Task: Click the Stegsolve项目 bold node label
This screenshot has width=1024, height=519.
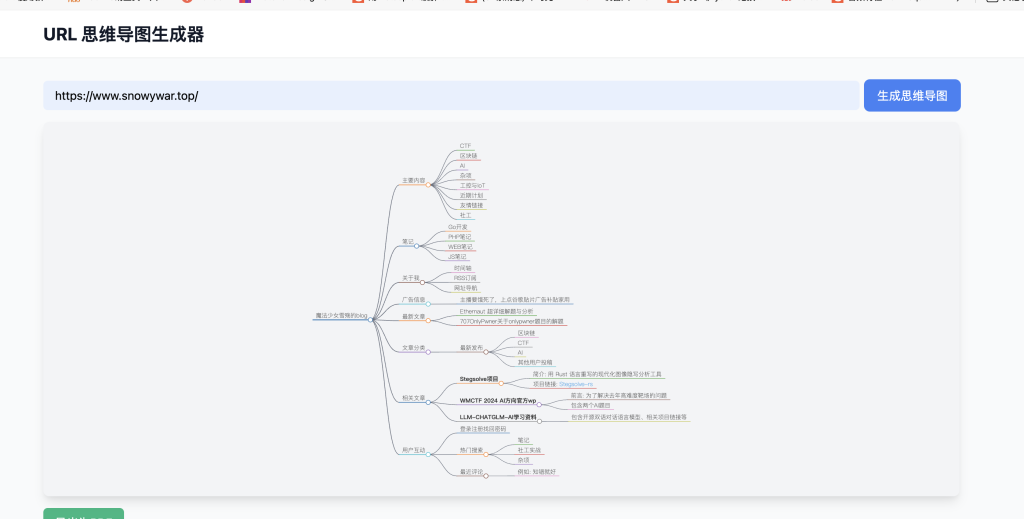Action: (x=479, y=379)
